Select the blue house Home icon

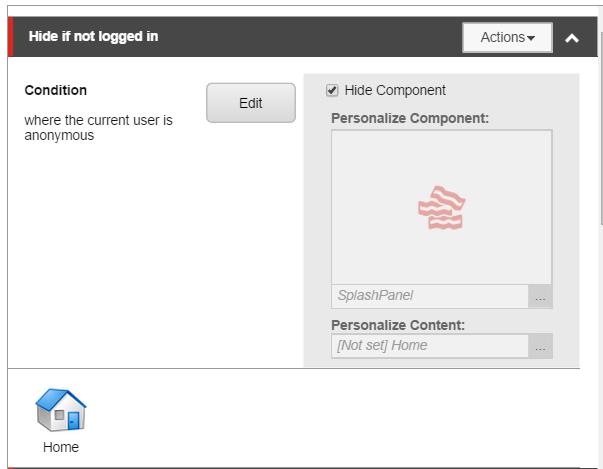[61, 410]
